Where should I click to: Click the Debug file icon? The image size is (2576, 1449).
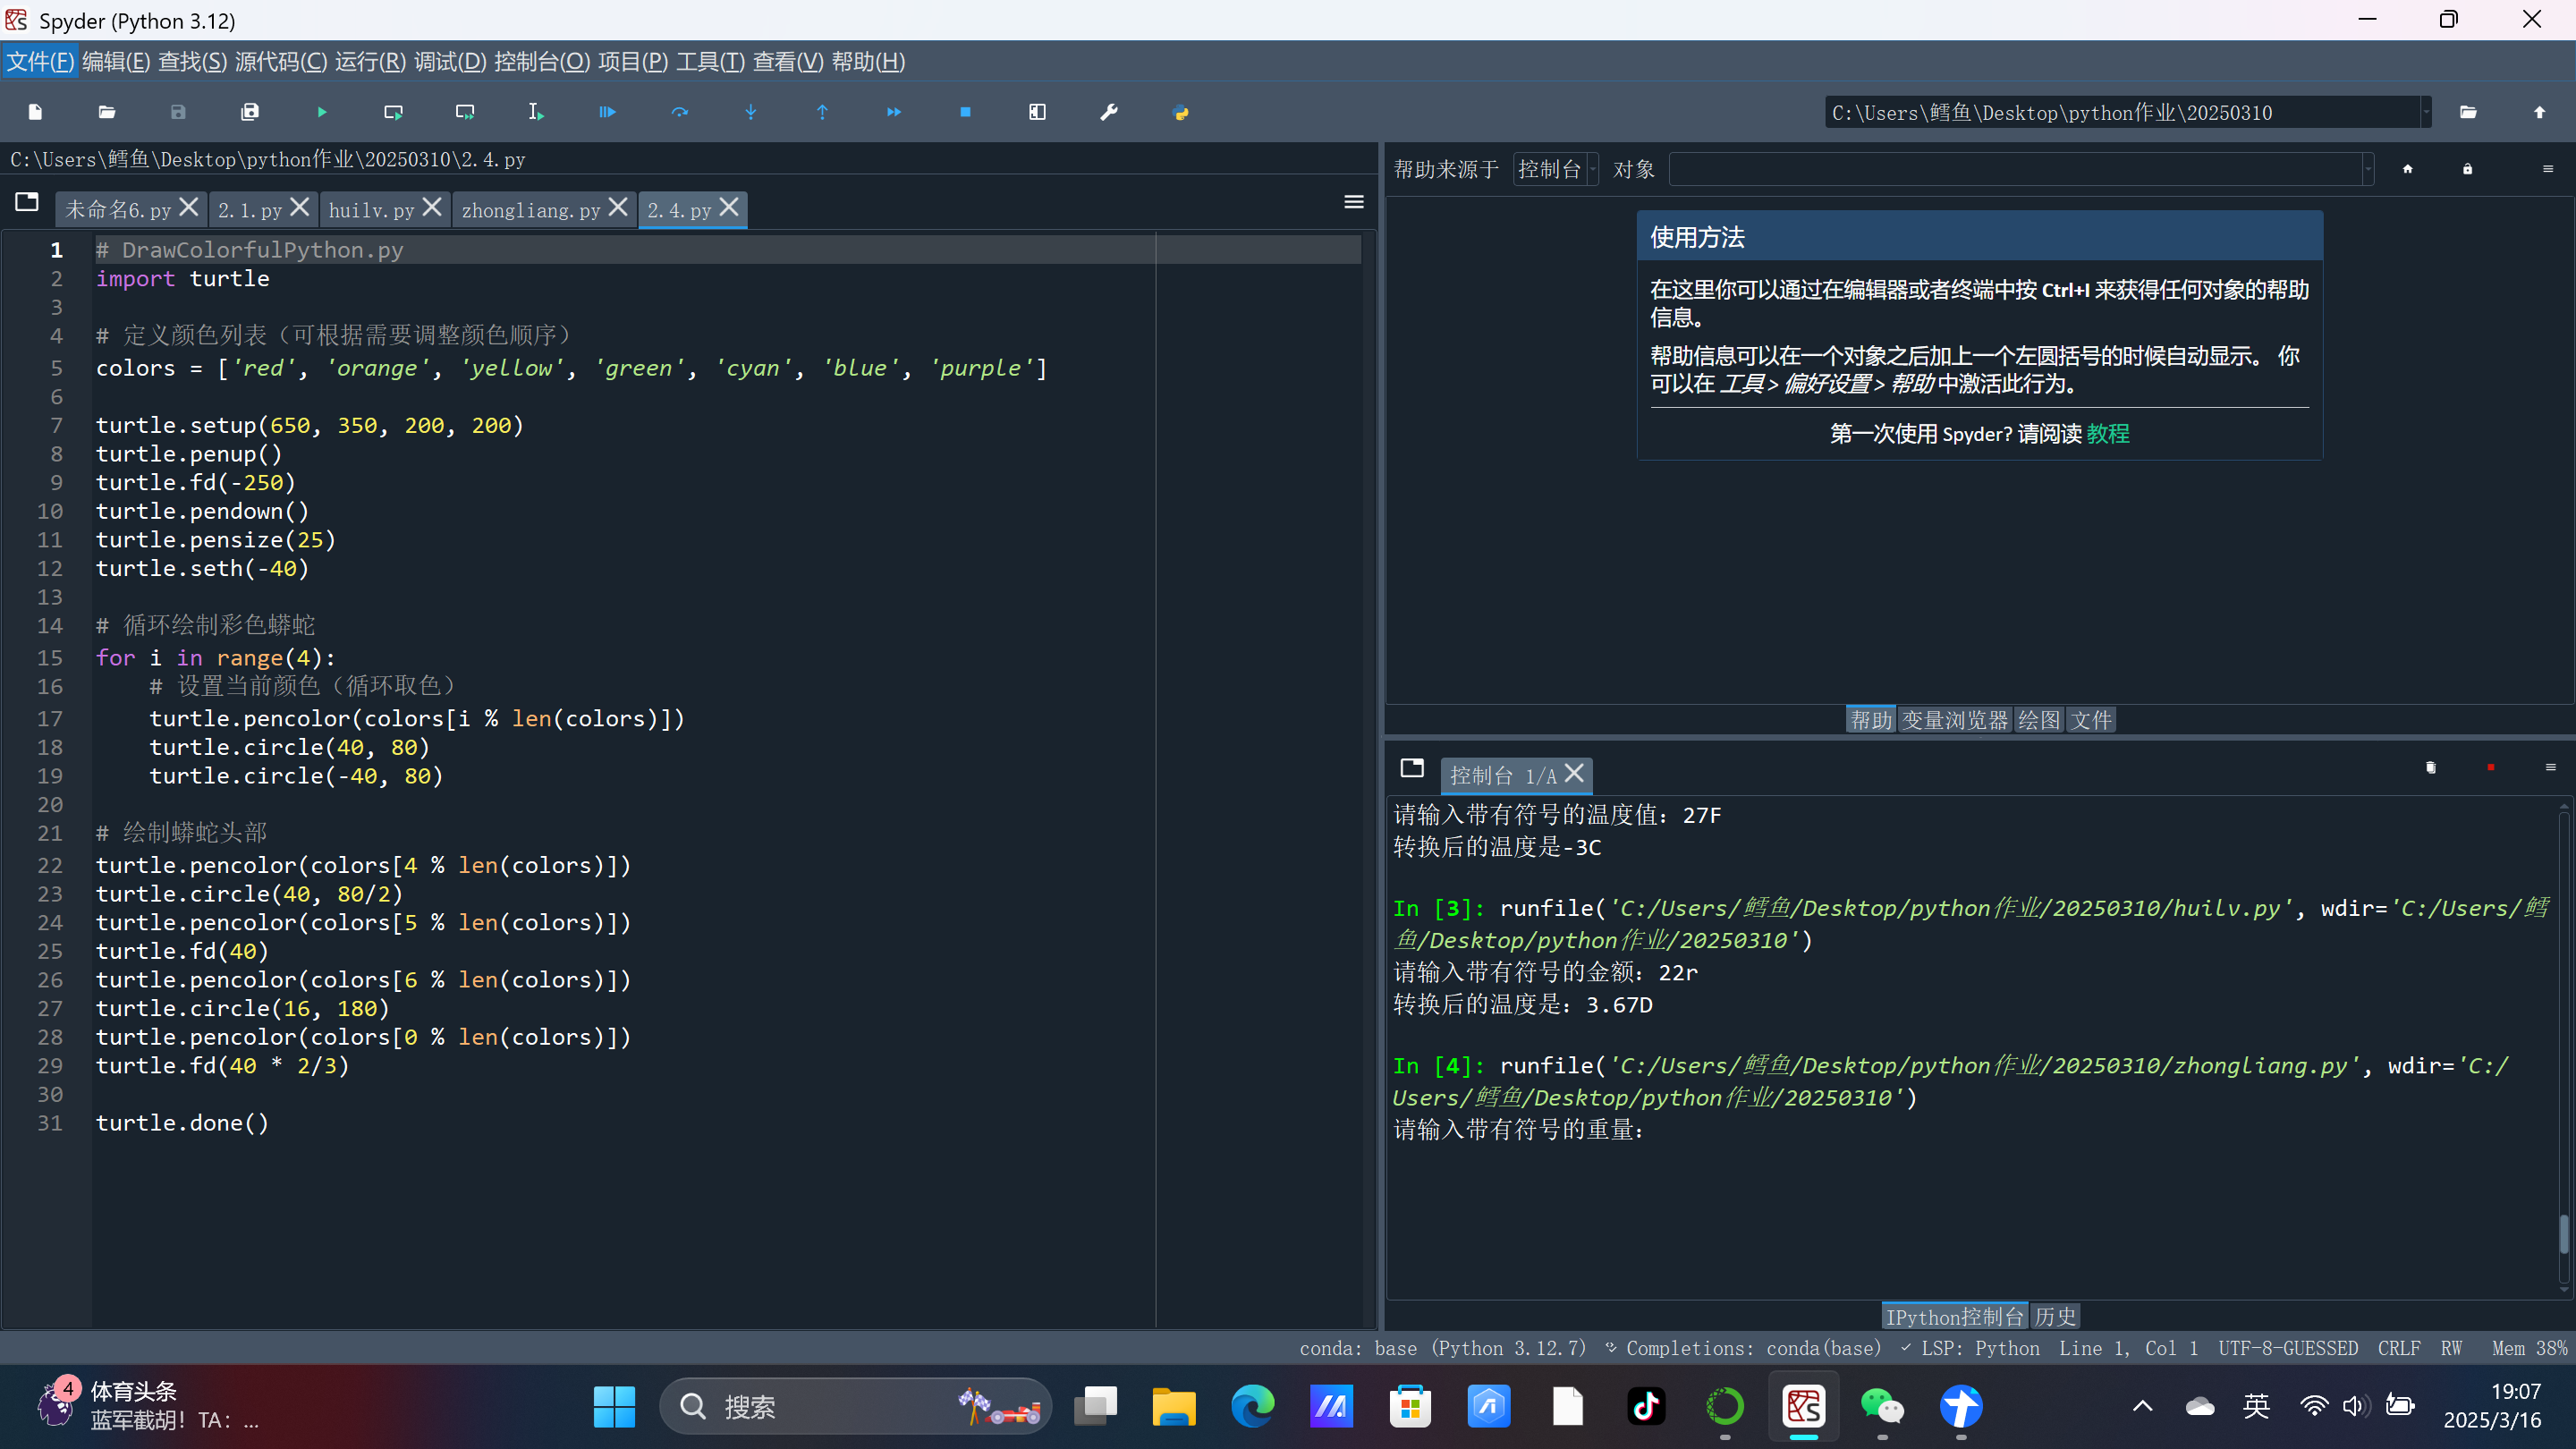(x=607, y=112)
